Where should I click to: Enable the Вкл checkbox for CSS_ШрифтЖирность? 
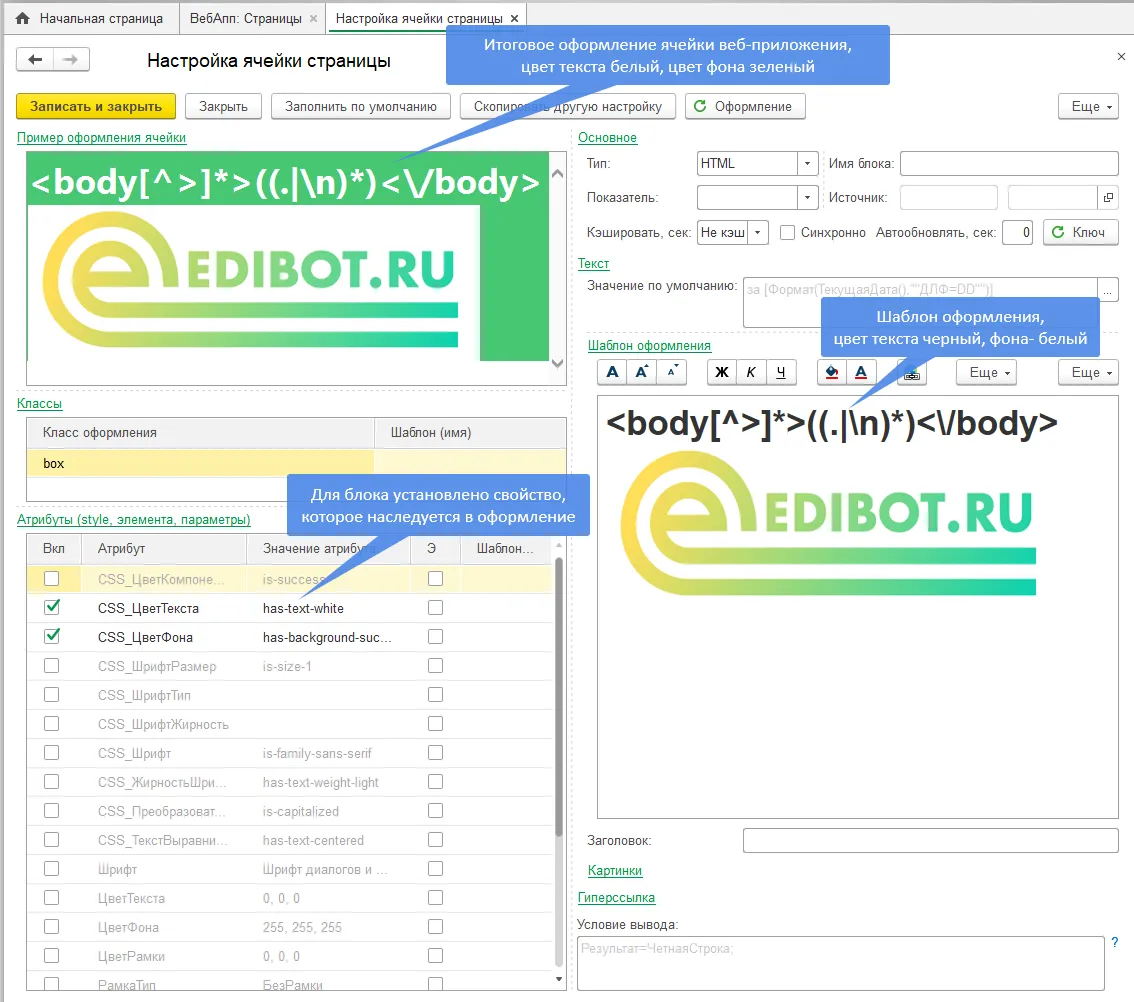tap(51, 723)
